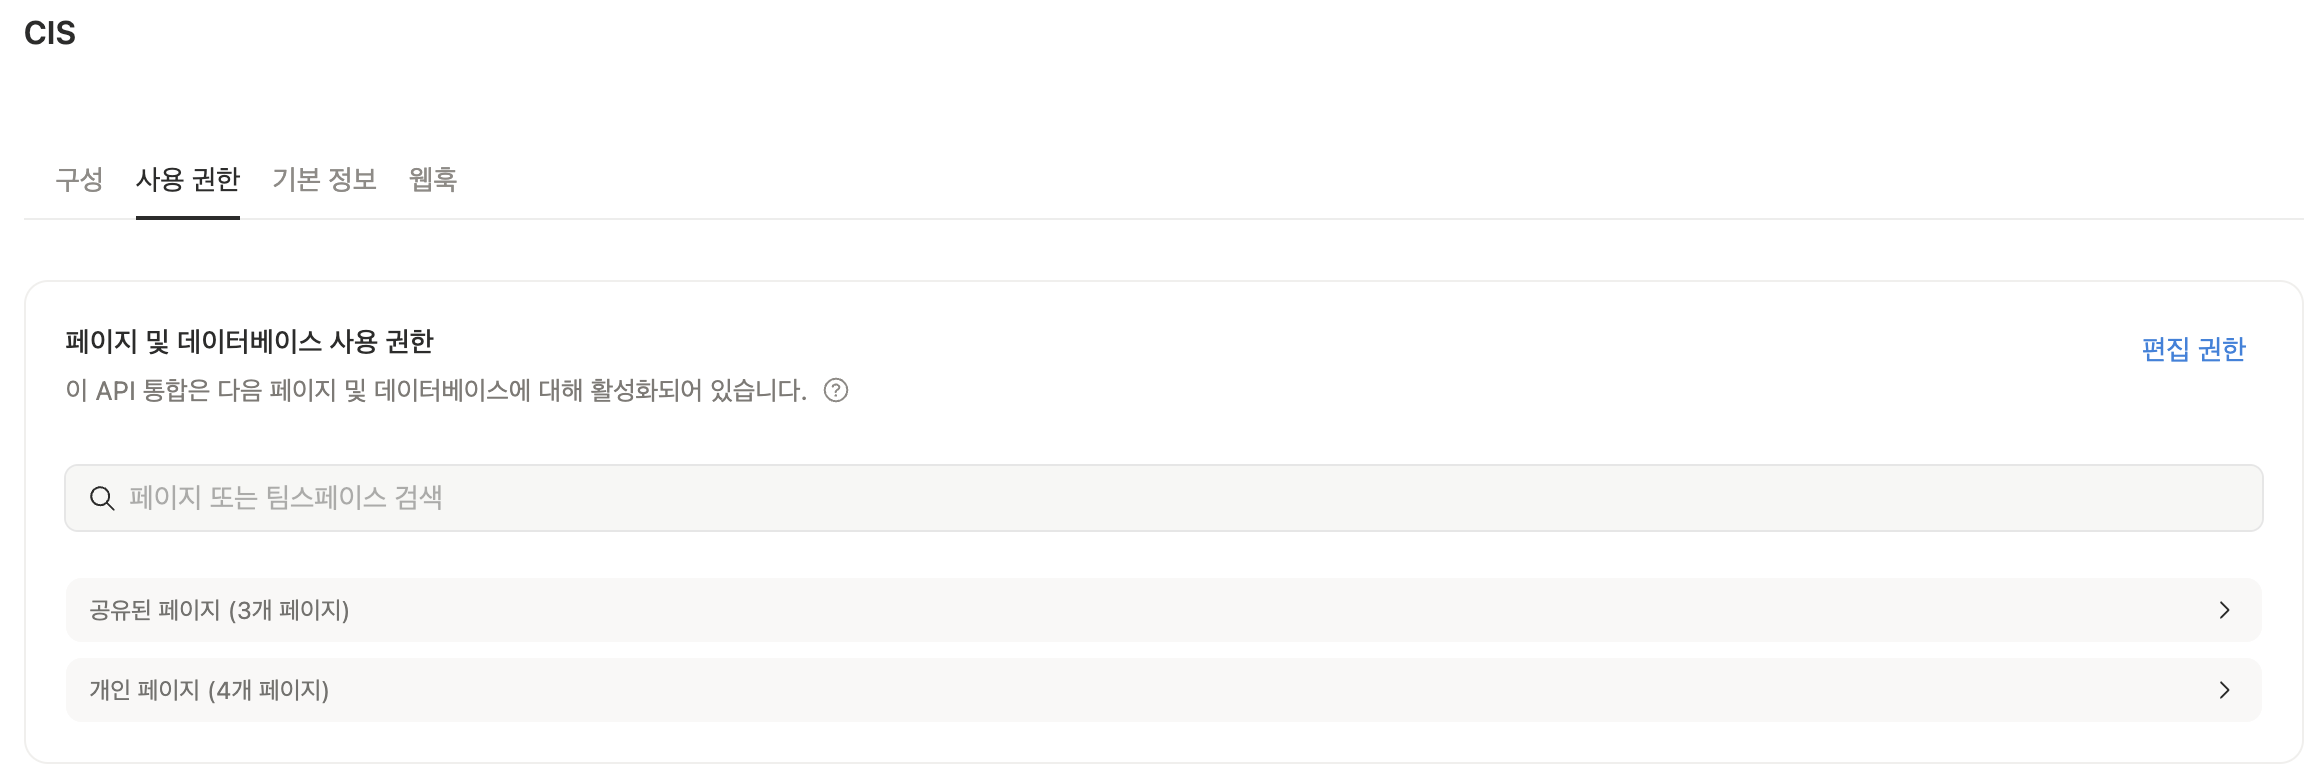Viewport: 2318px width, 782px height.
Task: Click the 페이지 및 데이터베이스 사용 권한 heading
Action: click(x=249, y=342)
